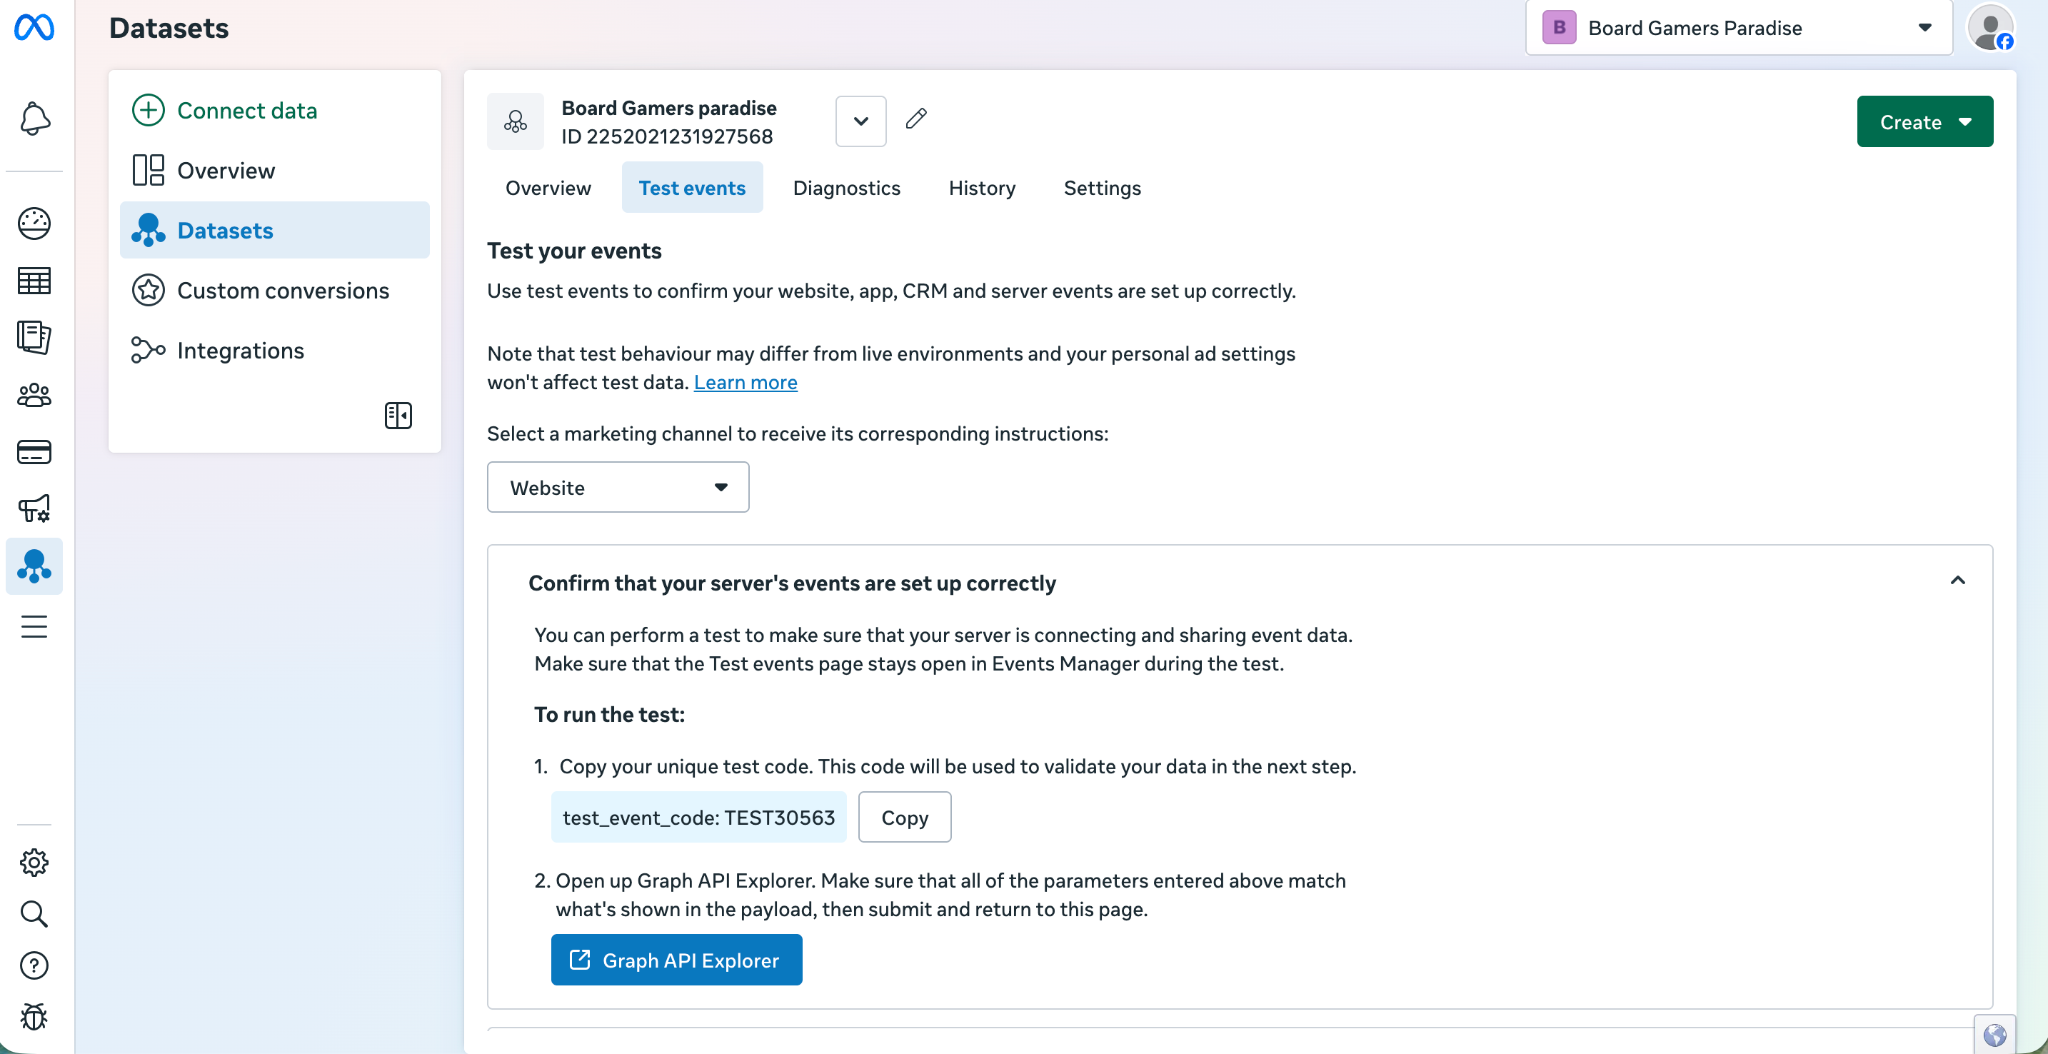Click the Datasets page title
The image size is (2048, 1054).
[x=169, y=28]
